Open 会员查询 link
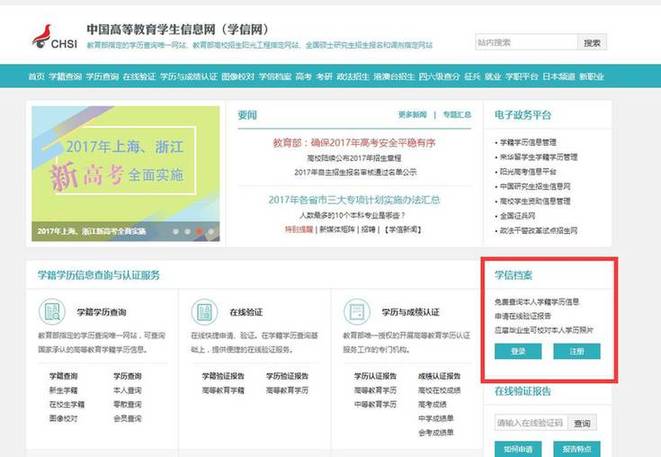 point(127,419)
